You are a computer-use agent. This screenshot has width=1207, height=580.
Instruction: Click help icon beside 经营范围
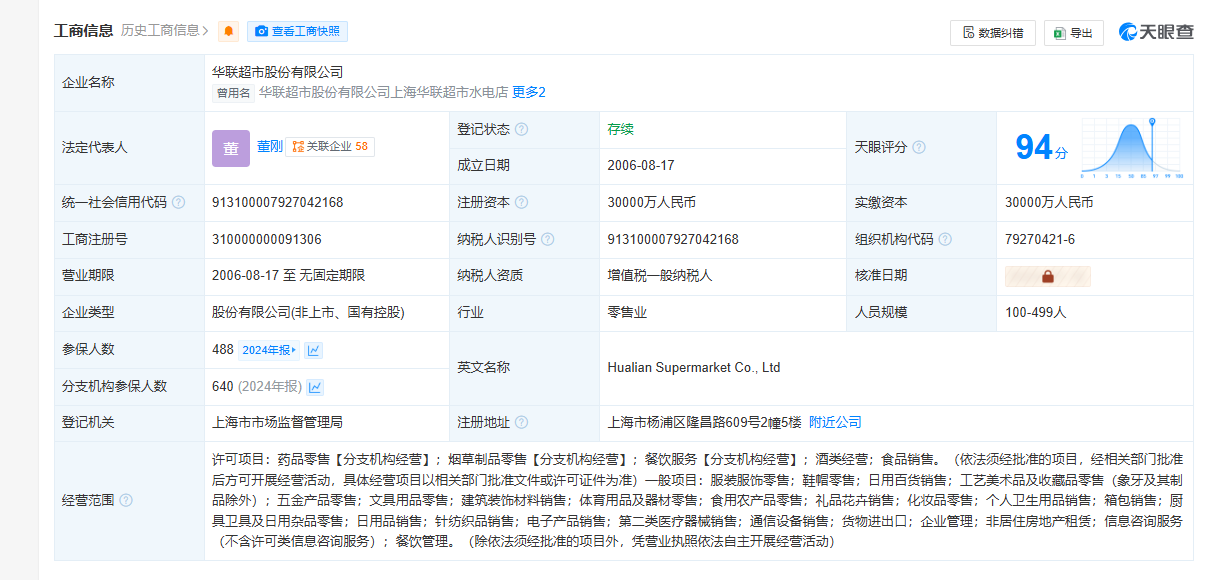[x=126, y=500]
